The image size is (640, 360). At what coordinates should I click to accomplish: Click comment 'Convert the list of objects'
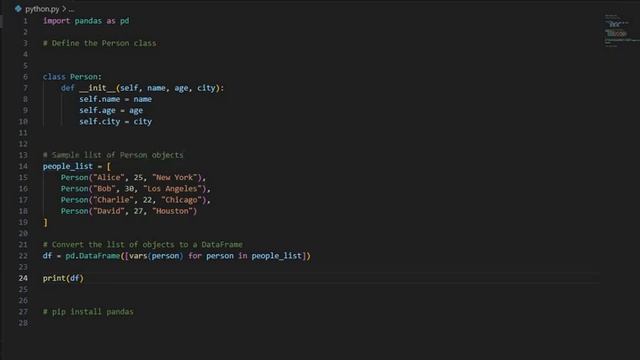(142, 244)
